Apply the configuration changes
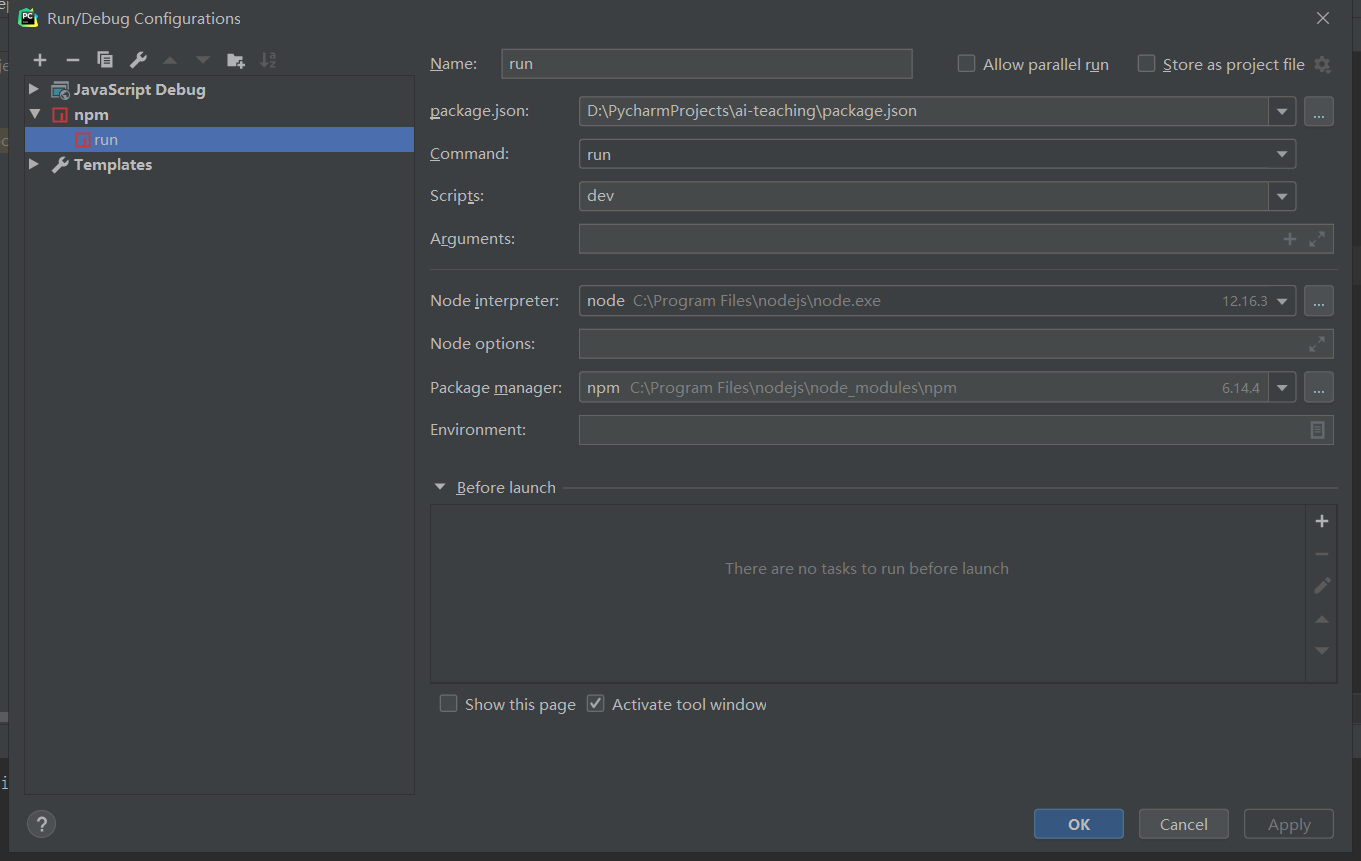 point(1288,824)
